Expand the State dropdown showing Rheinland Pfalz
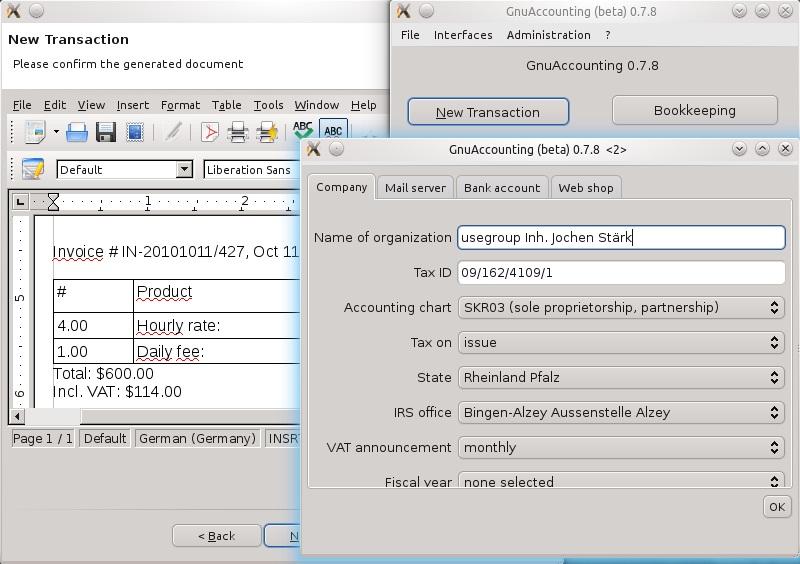The image size is (800, 564). 621,377
